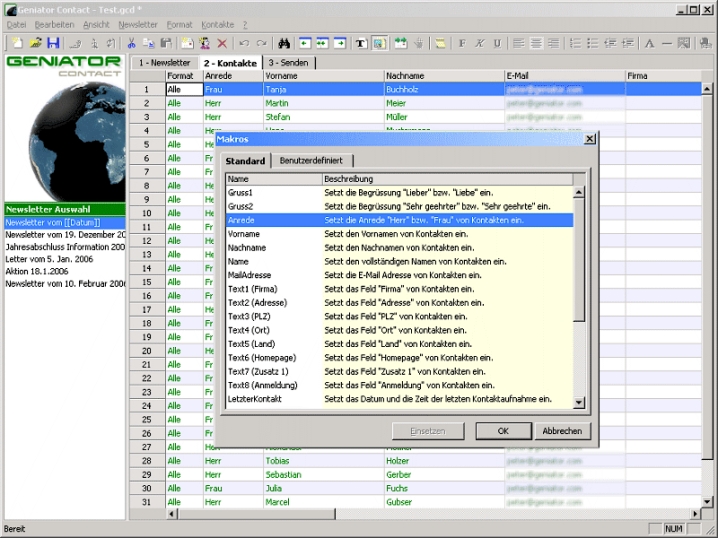This screenshot has height=538, width=718.
Task: Toggle underline formatting in the toolbar
Action: [497, 44]
